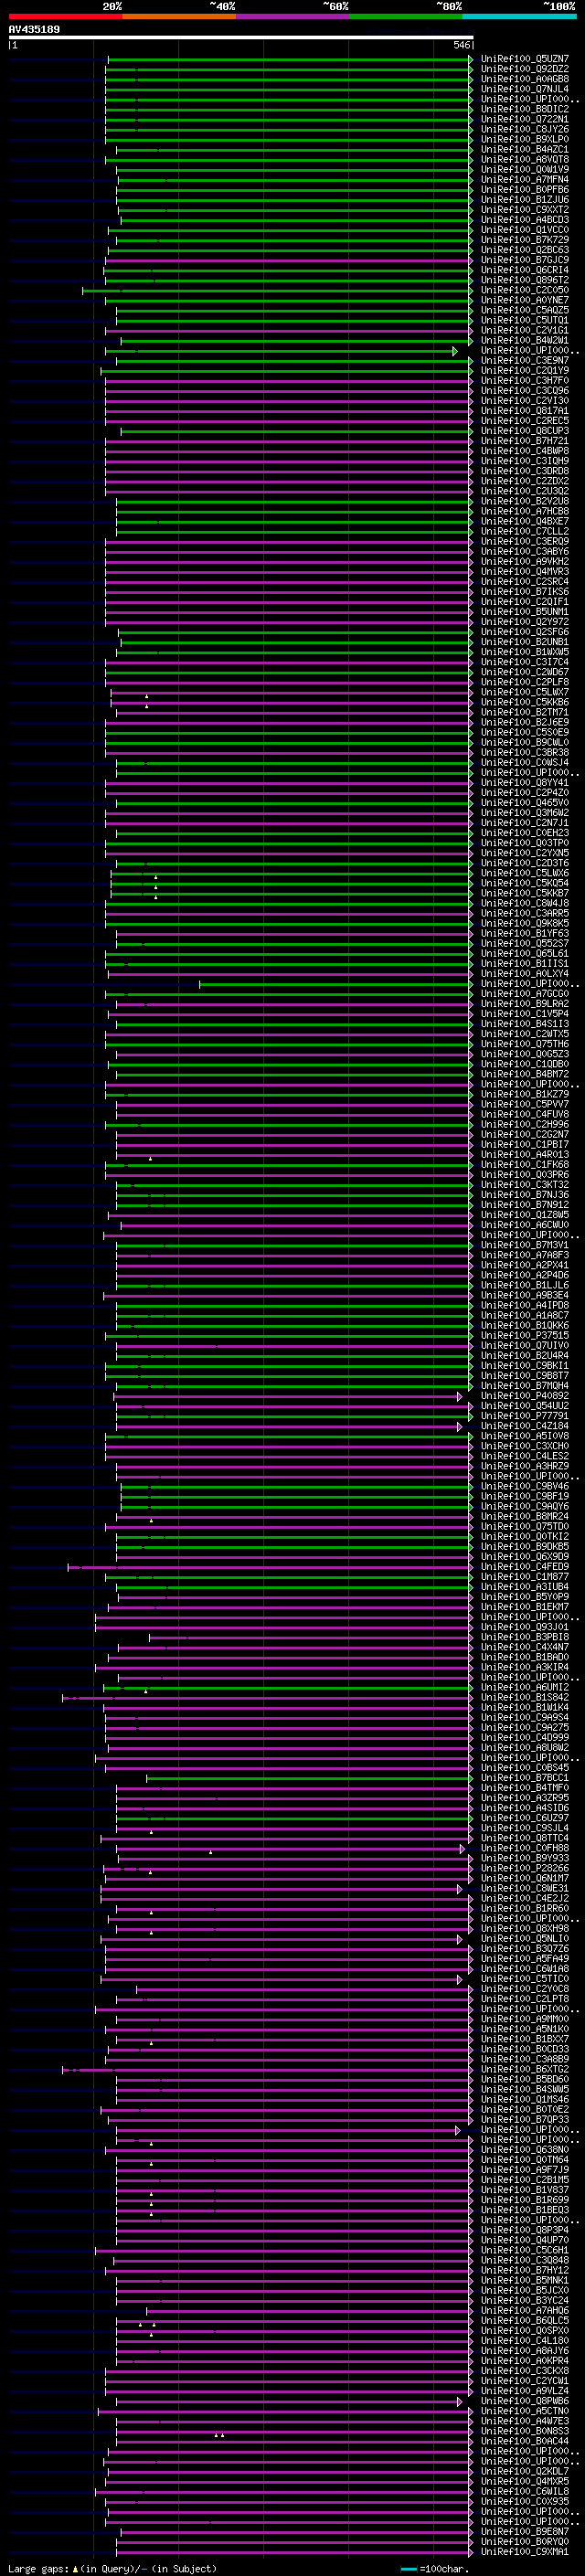The width and height of the screenshot is (585, 2576).
Task: Open hit UniRef100_Q7NJL4
Action: (x=525, y=89)
